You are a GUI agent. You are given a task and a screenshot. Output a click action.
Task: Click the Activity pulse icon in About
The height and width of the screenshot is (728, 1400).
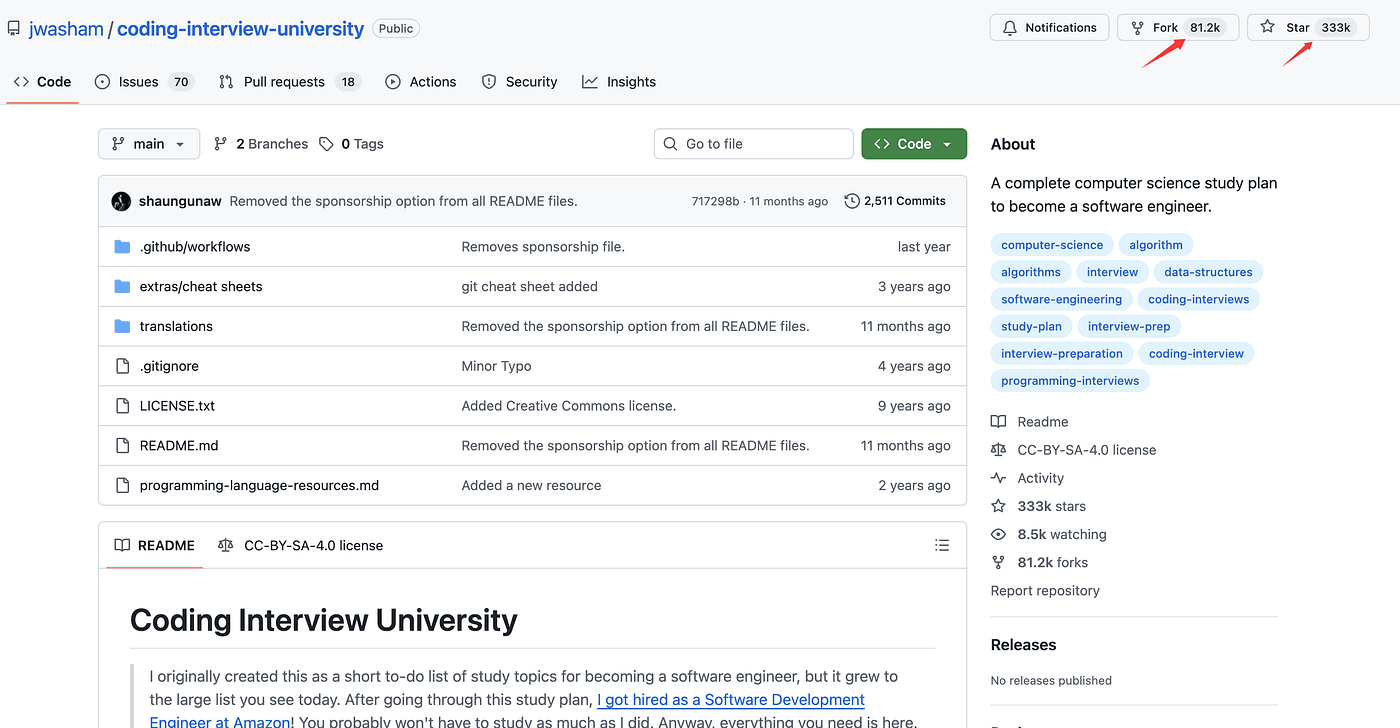[998, 478]
